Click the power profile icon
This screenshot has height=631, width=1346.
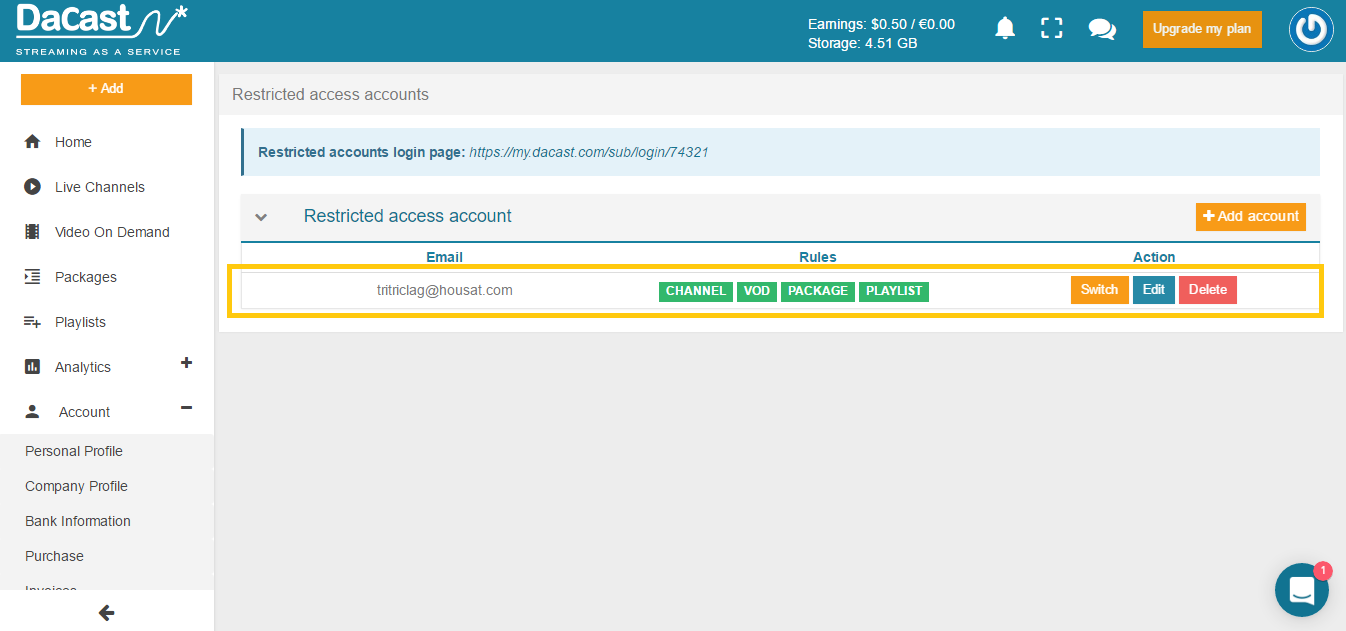point(1311,30)
